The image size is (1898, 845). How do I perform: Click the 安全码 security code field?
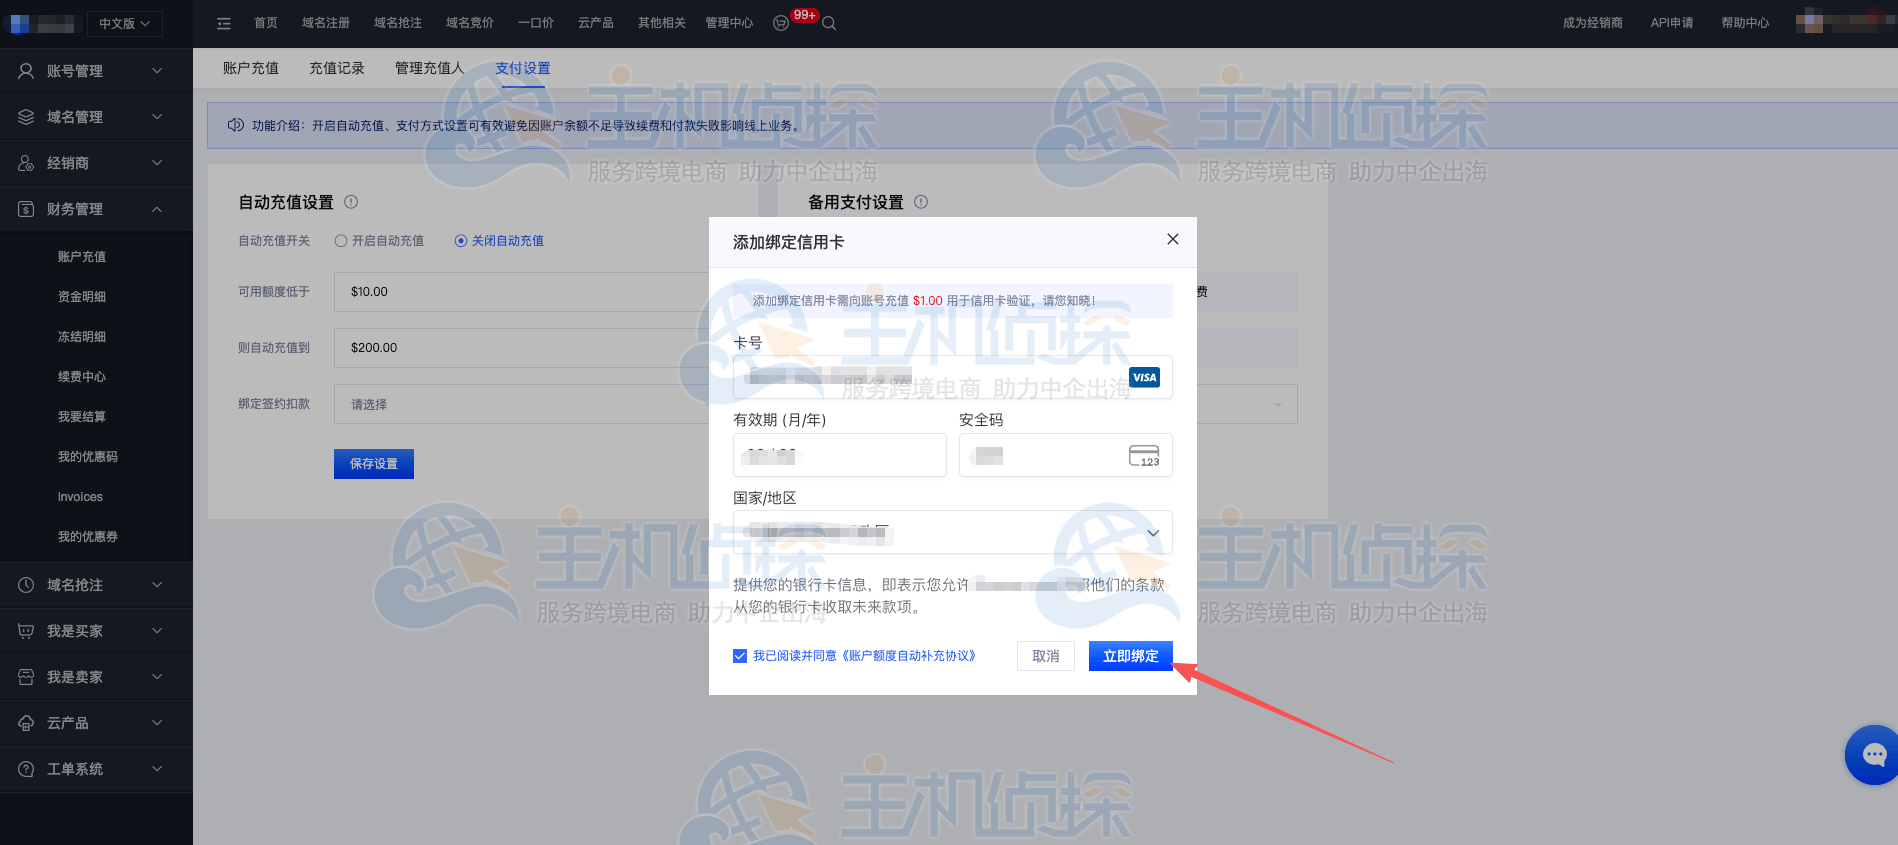point(1066,455)
